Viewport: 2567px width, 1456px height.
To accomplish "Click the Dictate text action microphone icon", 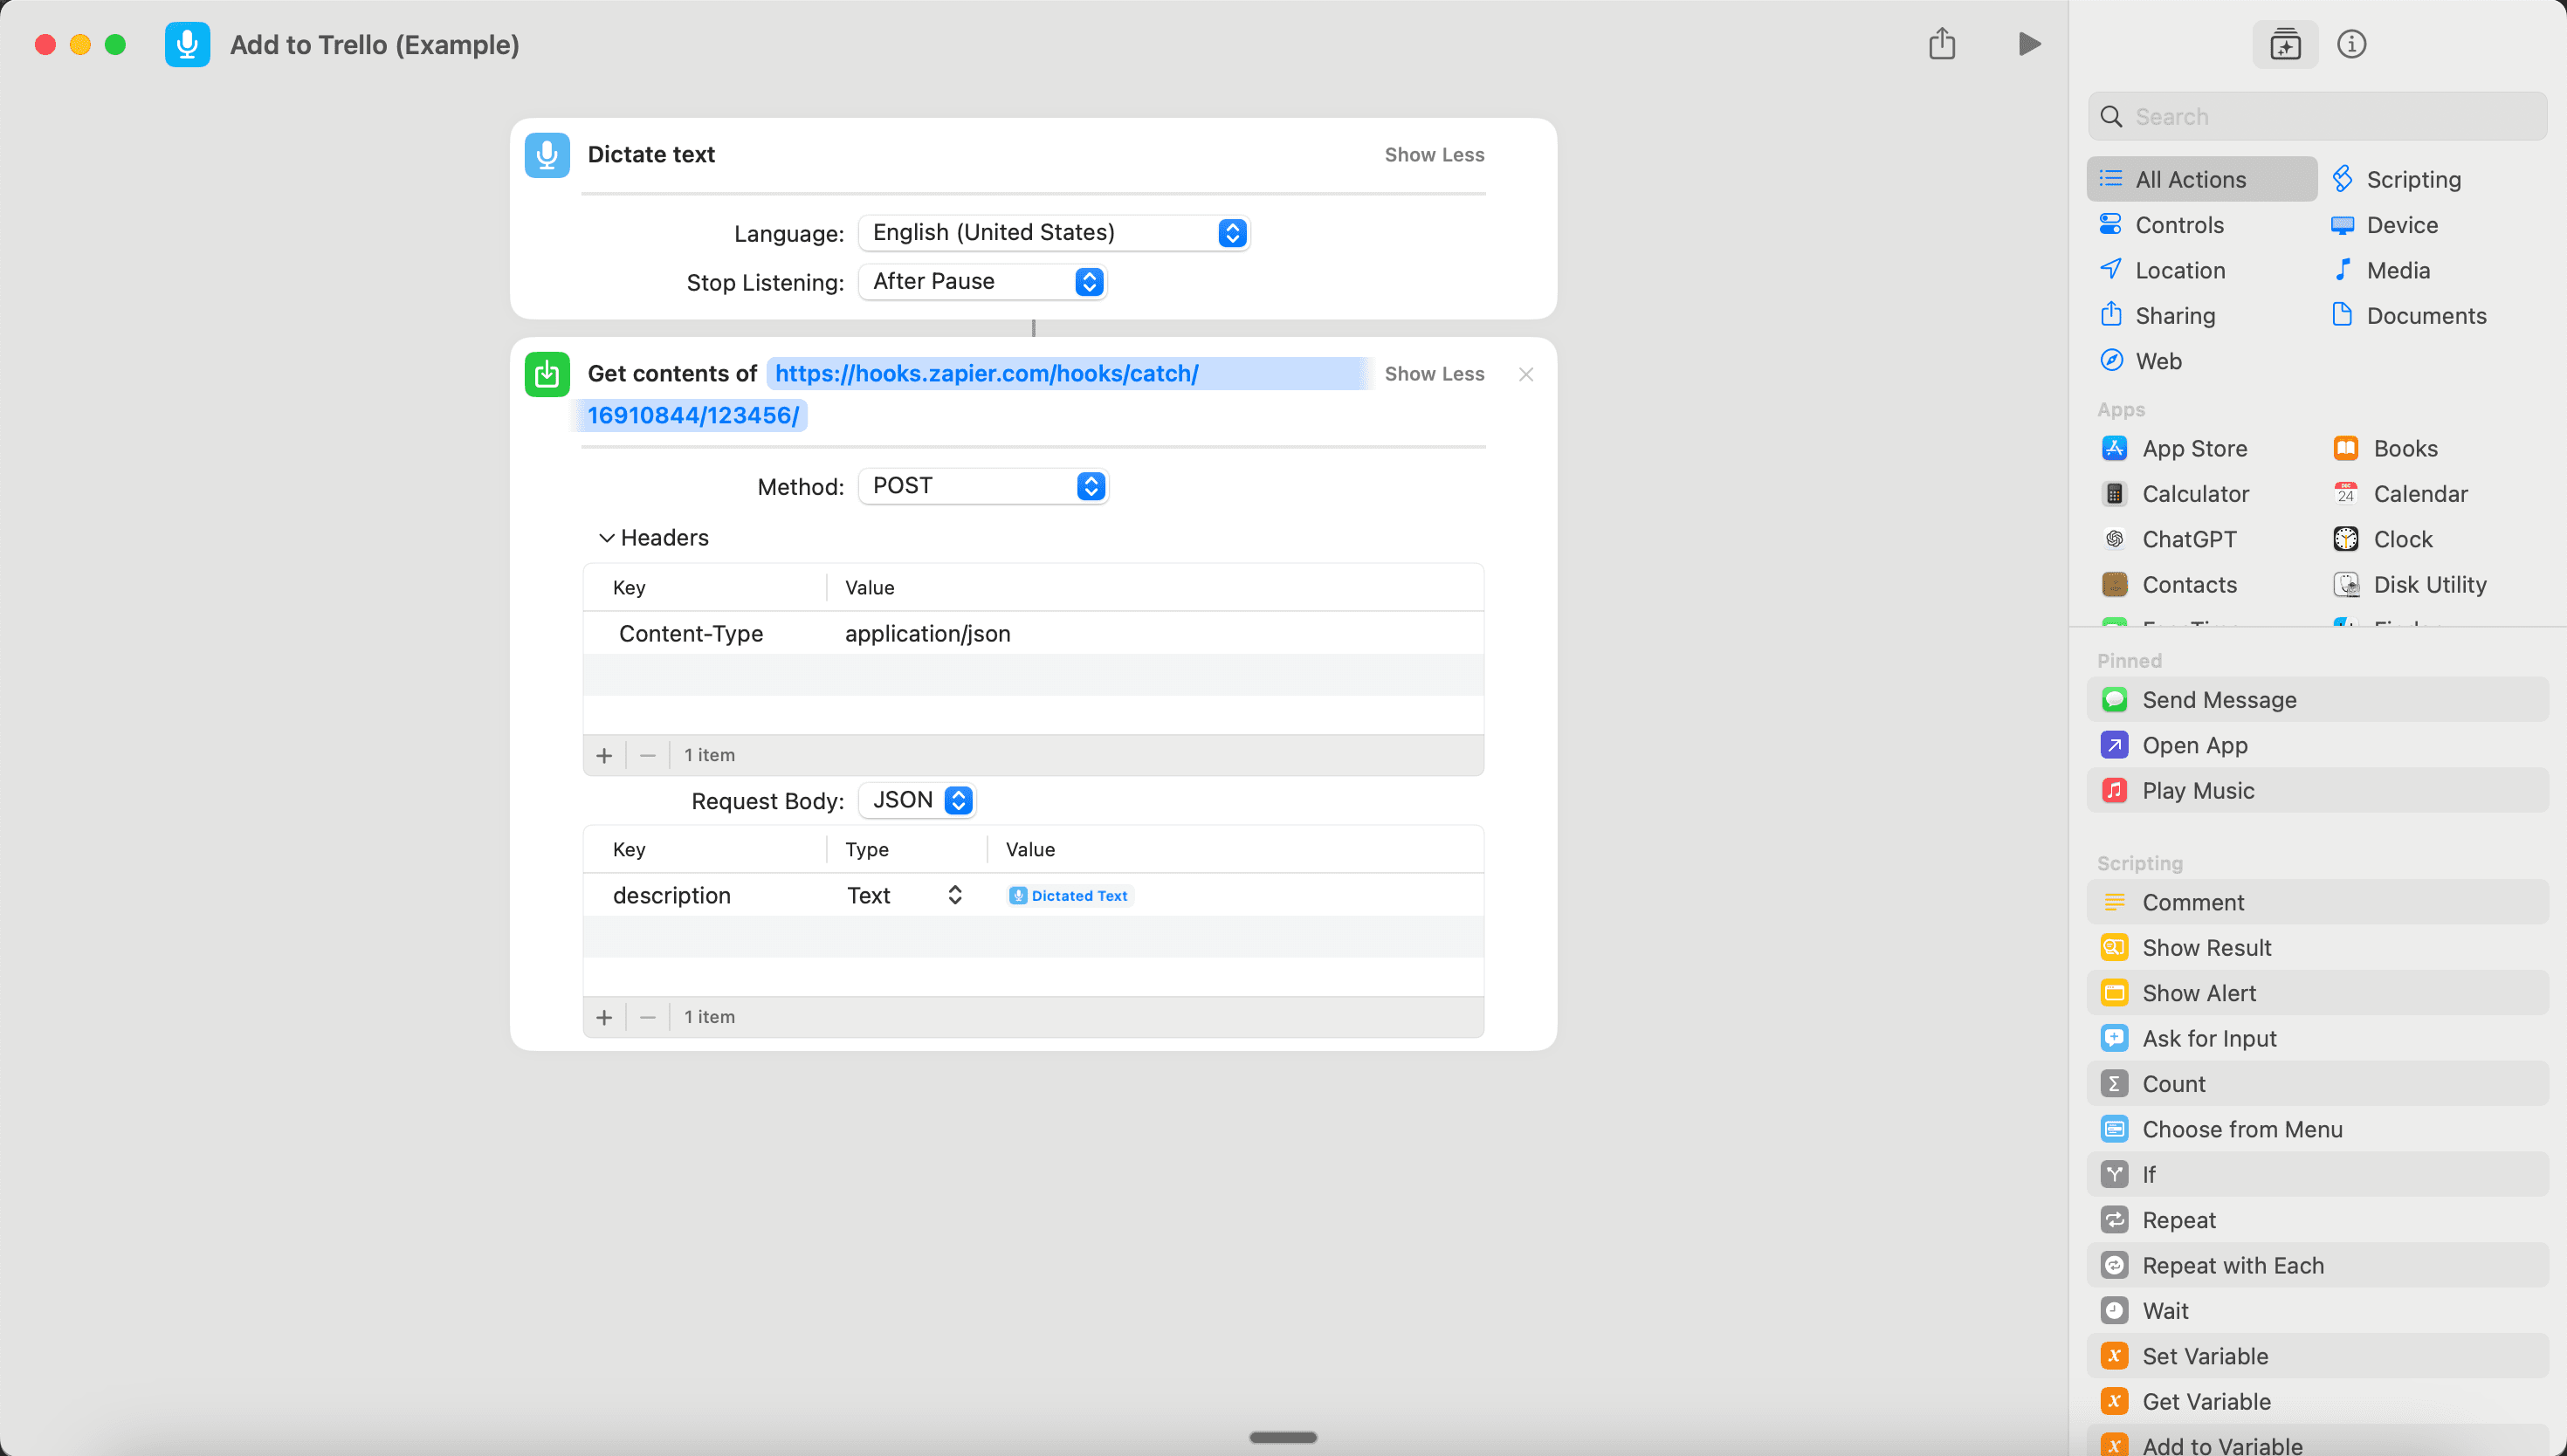I will coord(547,155).
